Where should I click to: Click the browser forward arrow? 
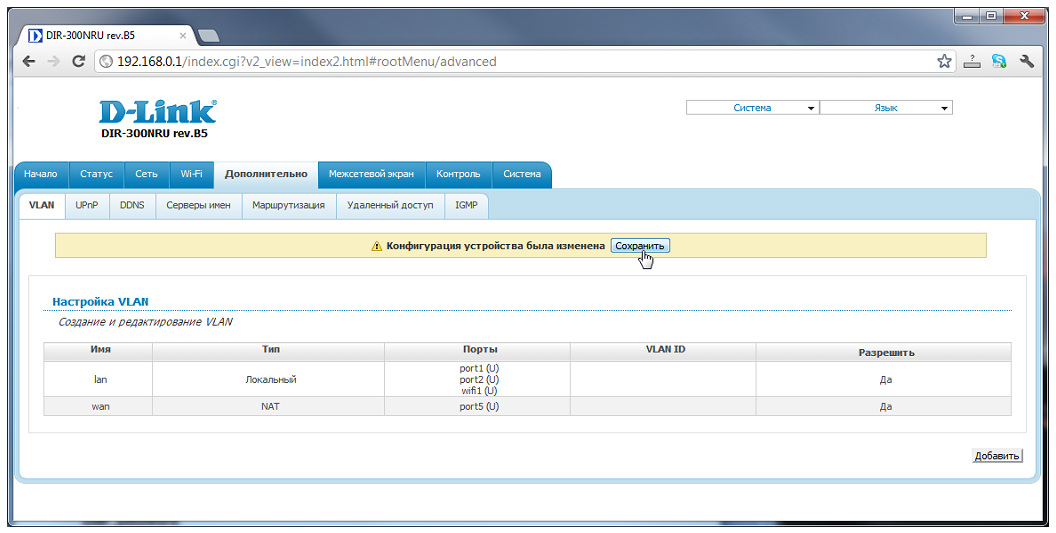(x=53, y=61)
